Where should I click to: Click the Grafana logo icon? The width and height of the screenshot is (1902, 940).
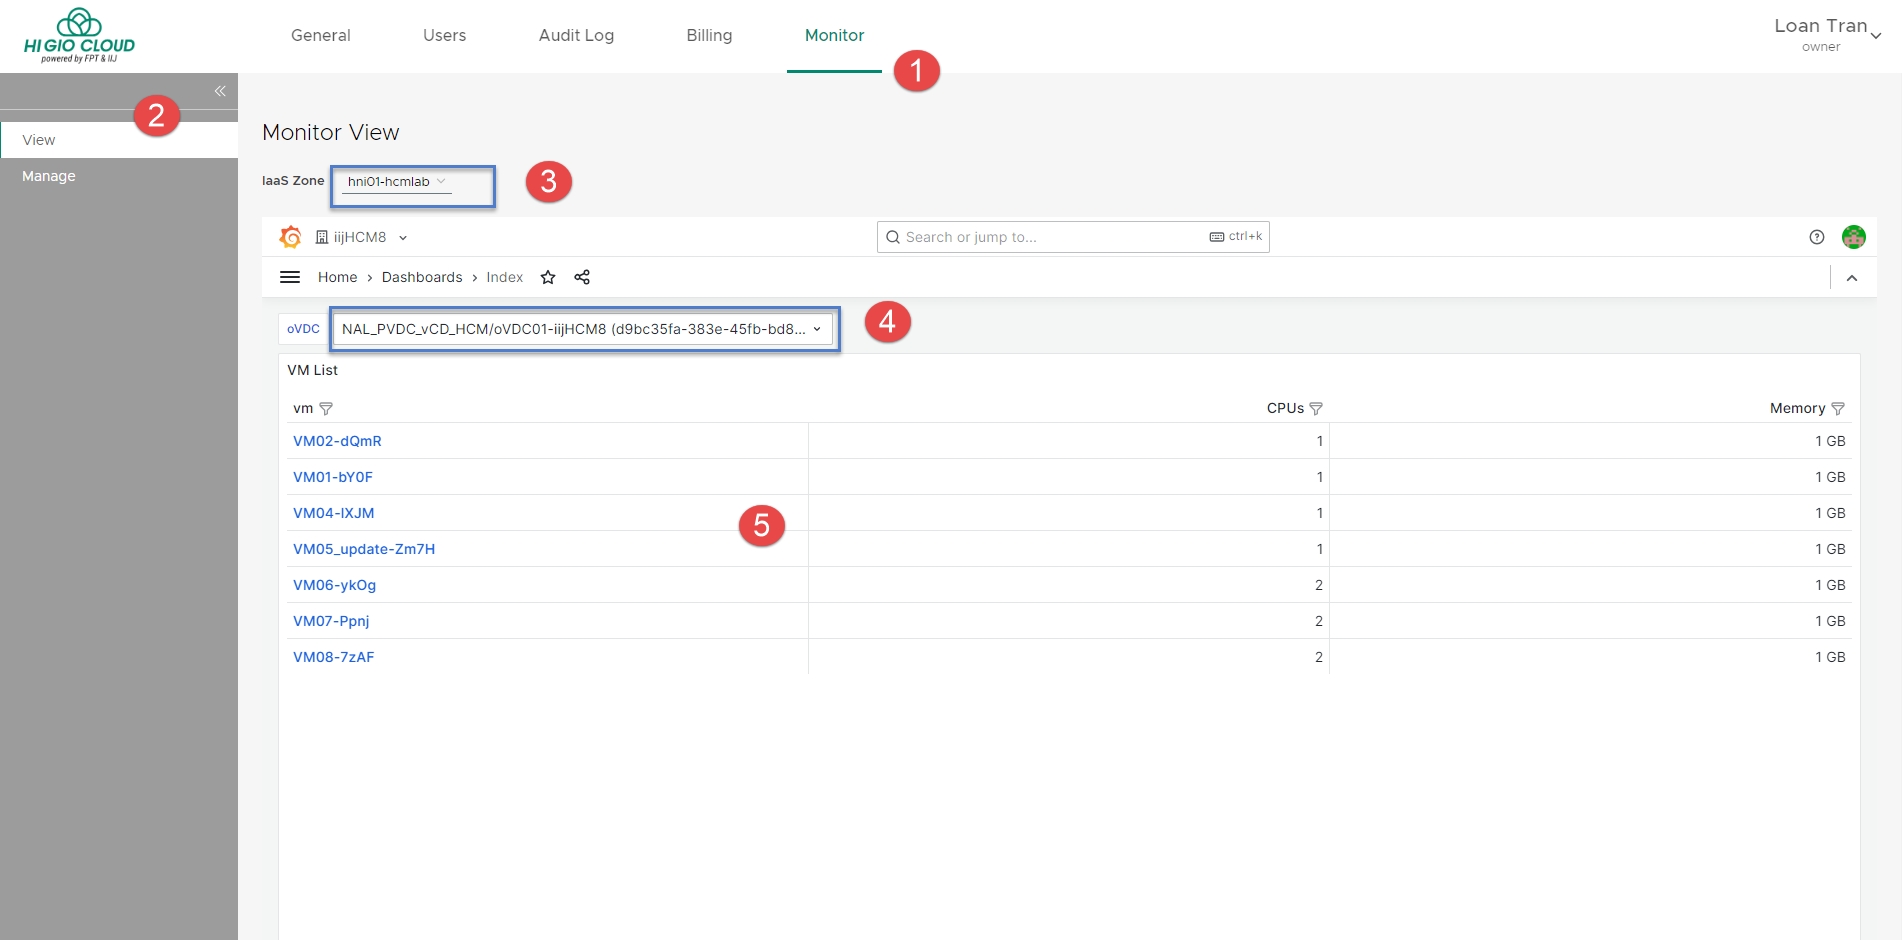(x=290, y=237)
